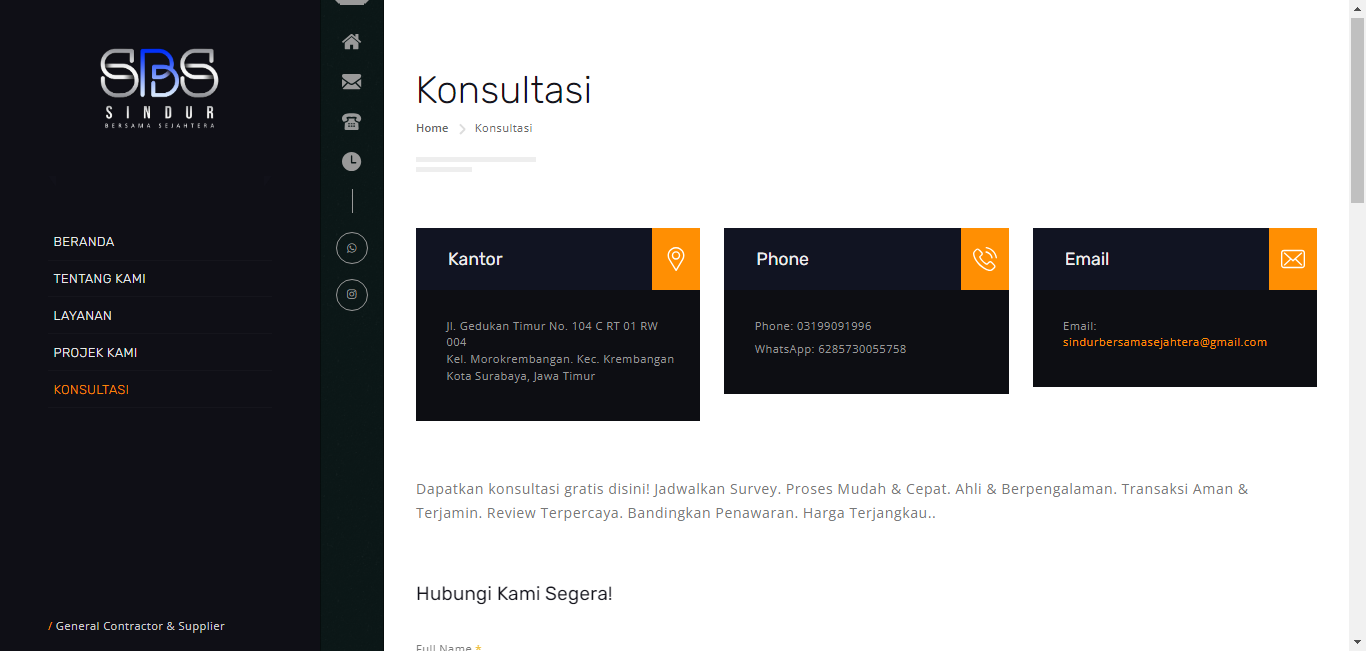Go to Beranda menu item
The width and height of the screenshot is (1366, 651).
84,242
